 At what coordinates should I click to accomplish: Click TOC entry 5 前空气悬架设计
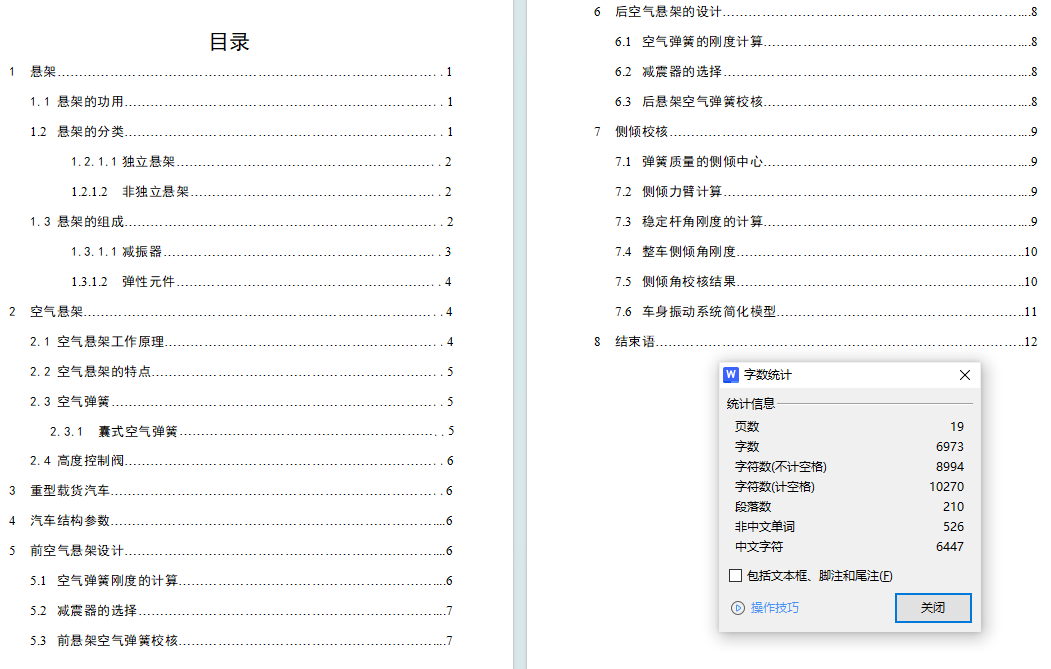(231, 551)
